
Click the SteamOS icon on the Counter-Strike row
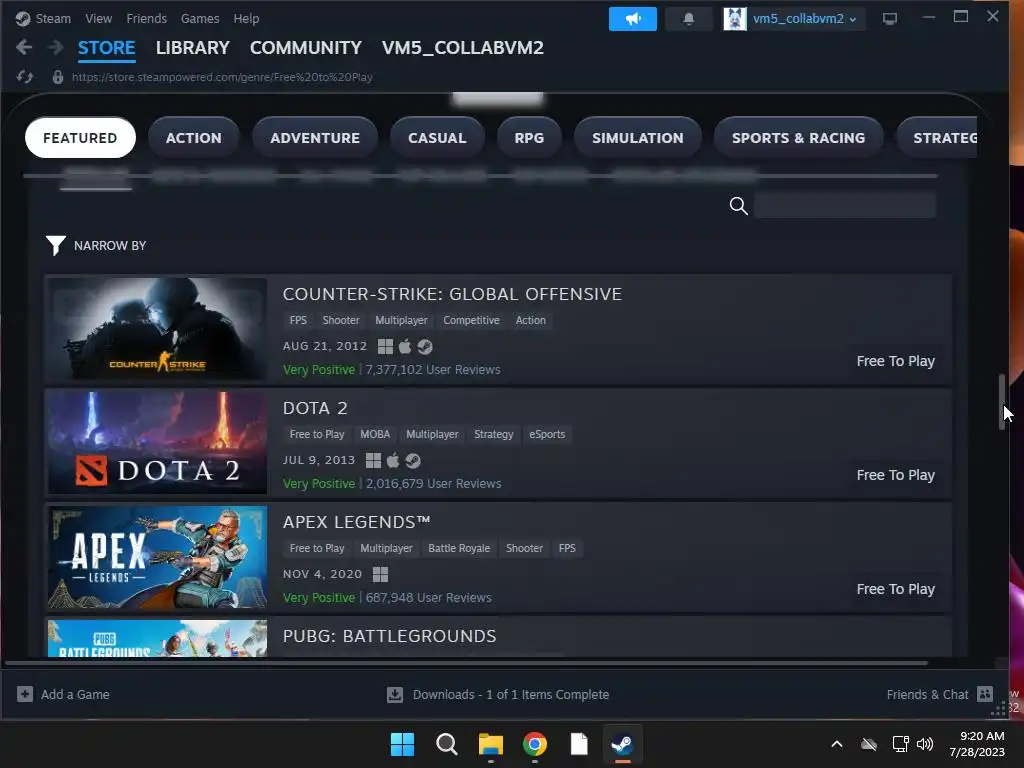425,346
